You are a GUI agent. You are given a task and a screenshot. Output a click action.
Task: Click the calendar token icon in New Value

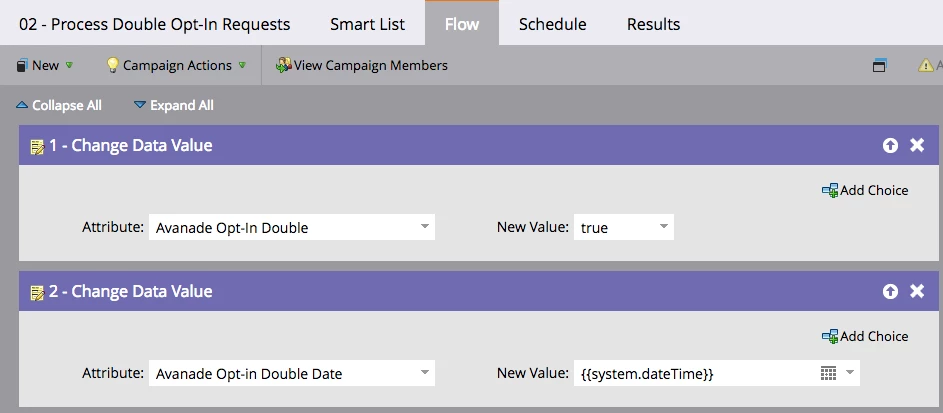pos(828,374)
